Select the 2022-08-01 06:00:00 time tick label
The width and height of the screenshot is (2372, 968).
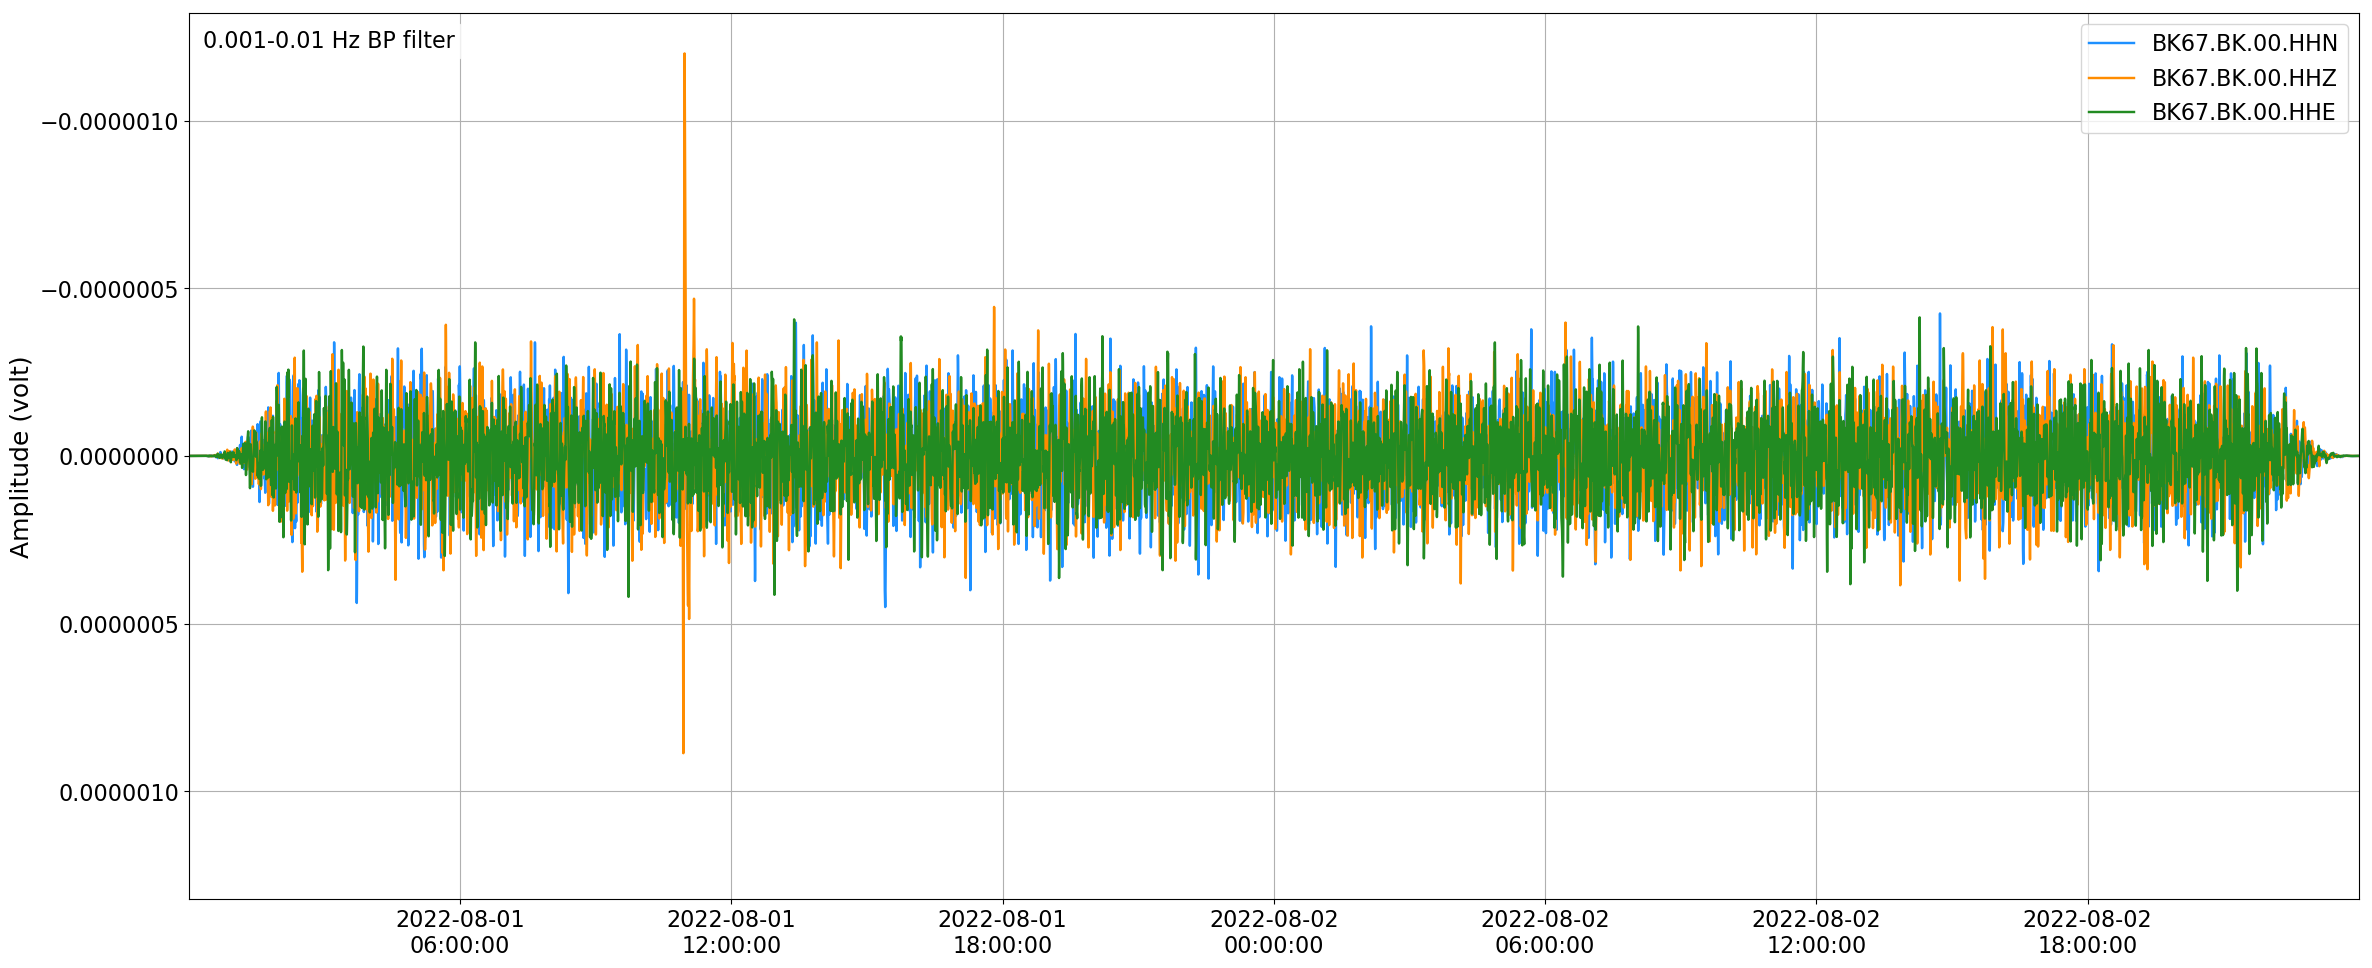[x=460, y=932]
